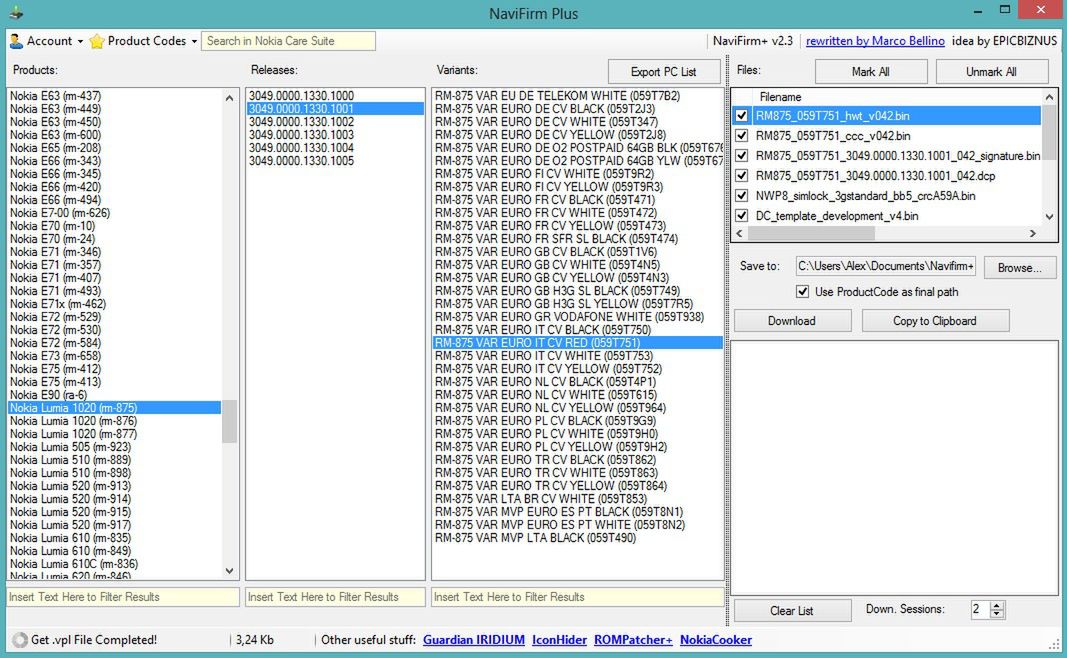This screenshot has width=1067, height=658.
Task: Uncheck RM875_059T751_hwt_v042.bin file
Action: click(741, 116)
